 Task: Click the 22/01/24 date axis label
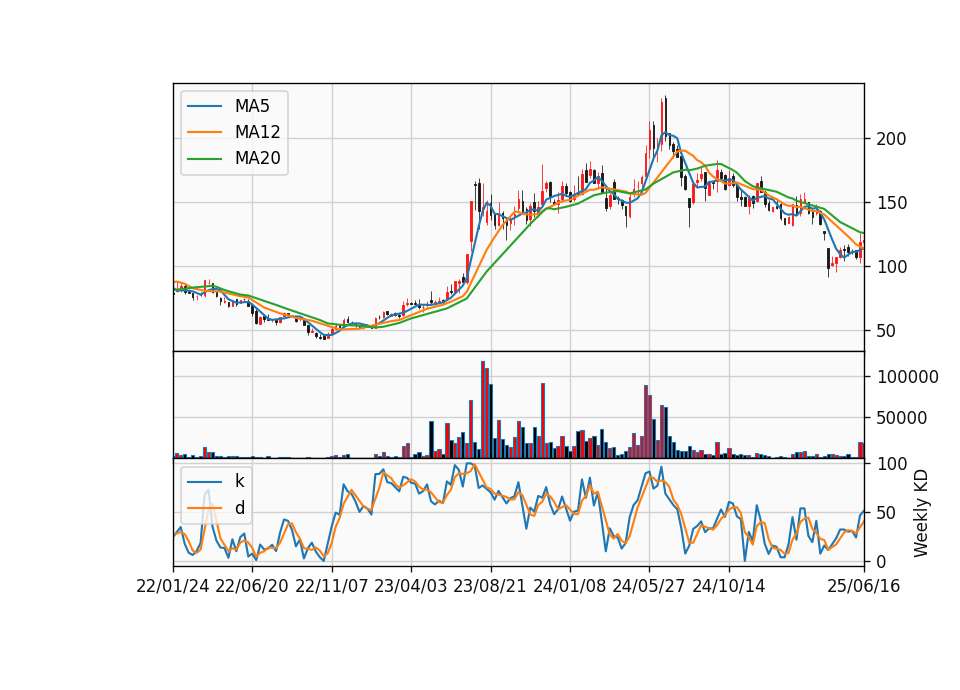173,586
